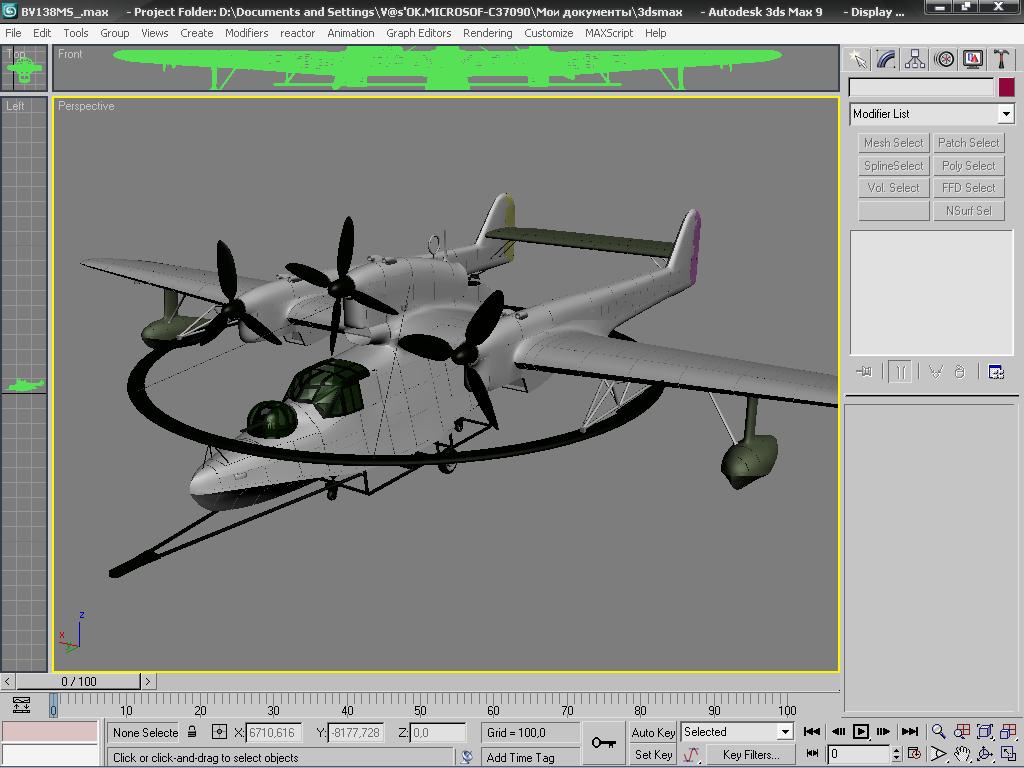Play the animation
The width and height of the screenshot is (1024, 768).
tap(861, 731)
